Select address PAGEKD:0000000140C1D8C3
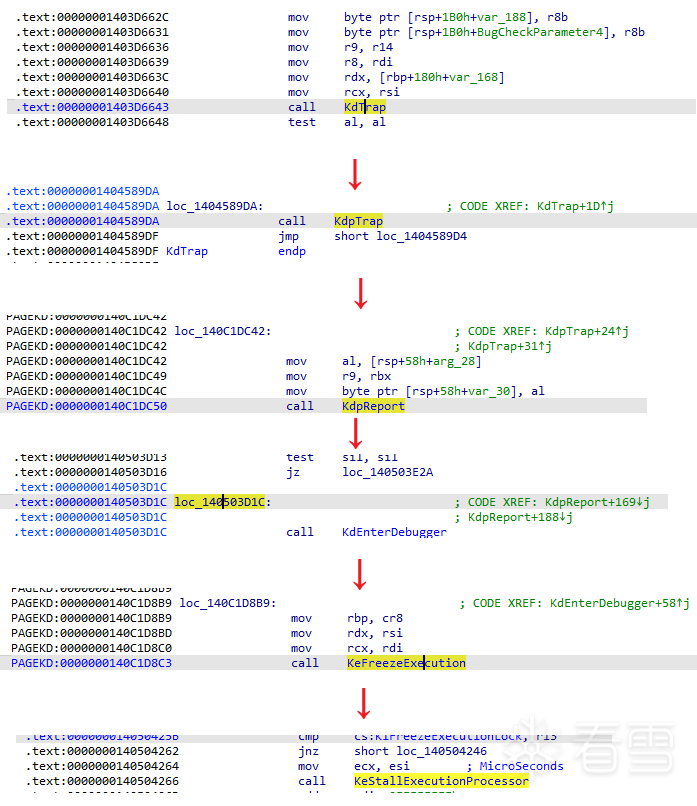 (x=91, y=663)
